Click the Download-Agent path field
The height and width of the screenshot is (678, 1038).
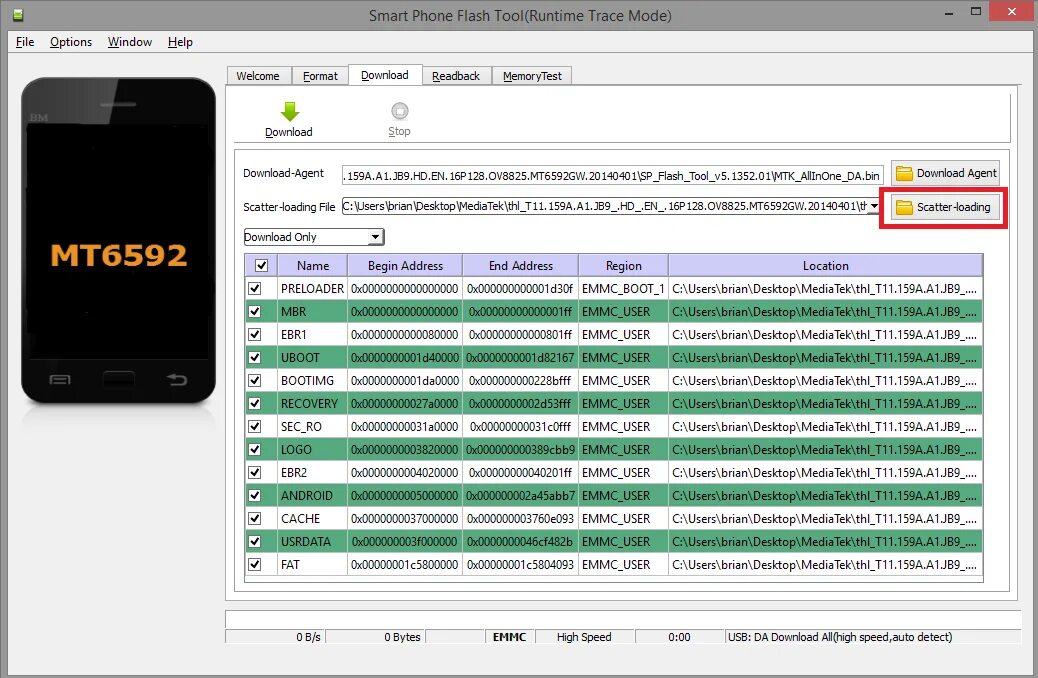point(612,175)
